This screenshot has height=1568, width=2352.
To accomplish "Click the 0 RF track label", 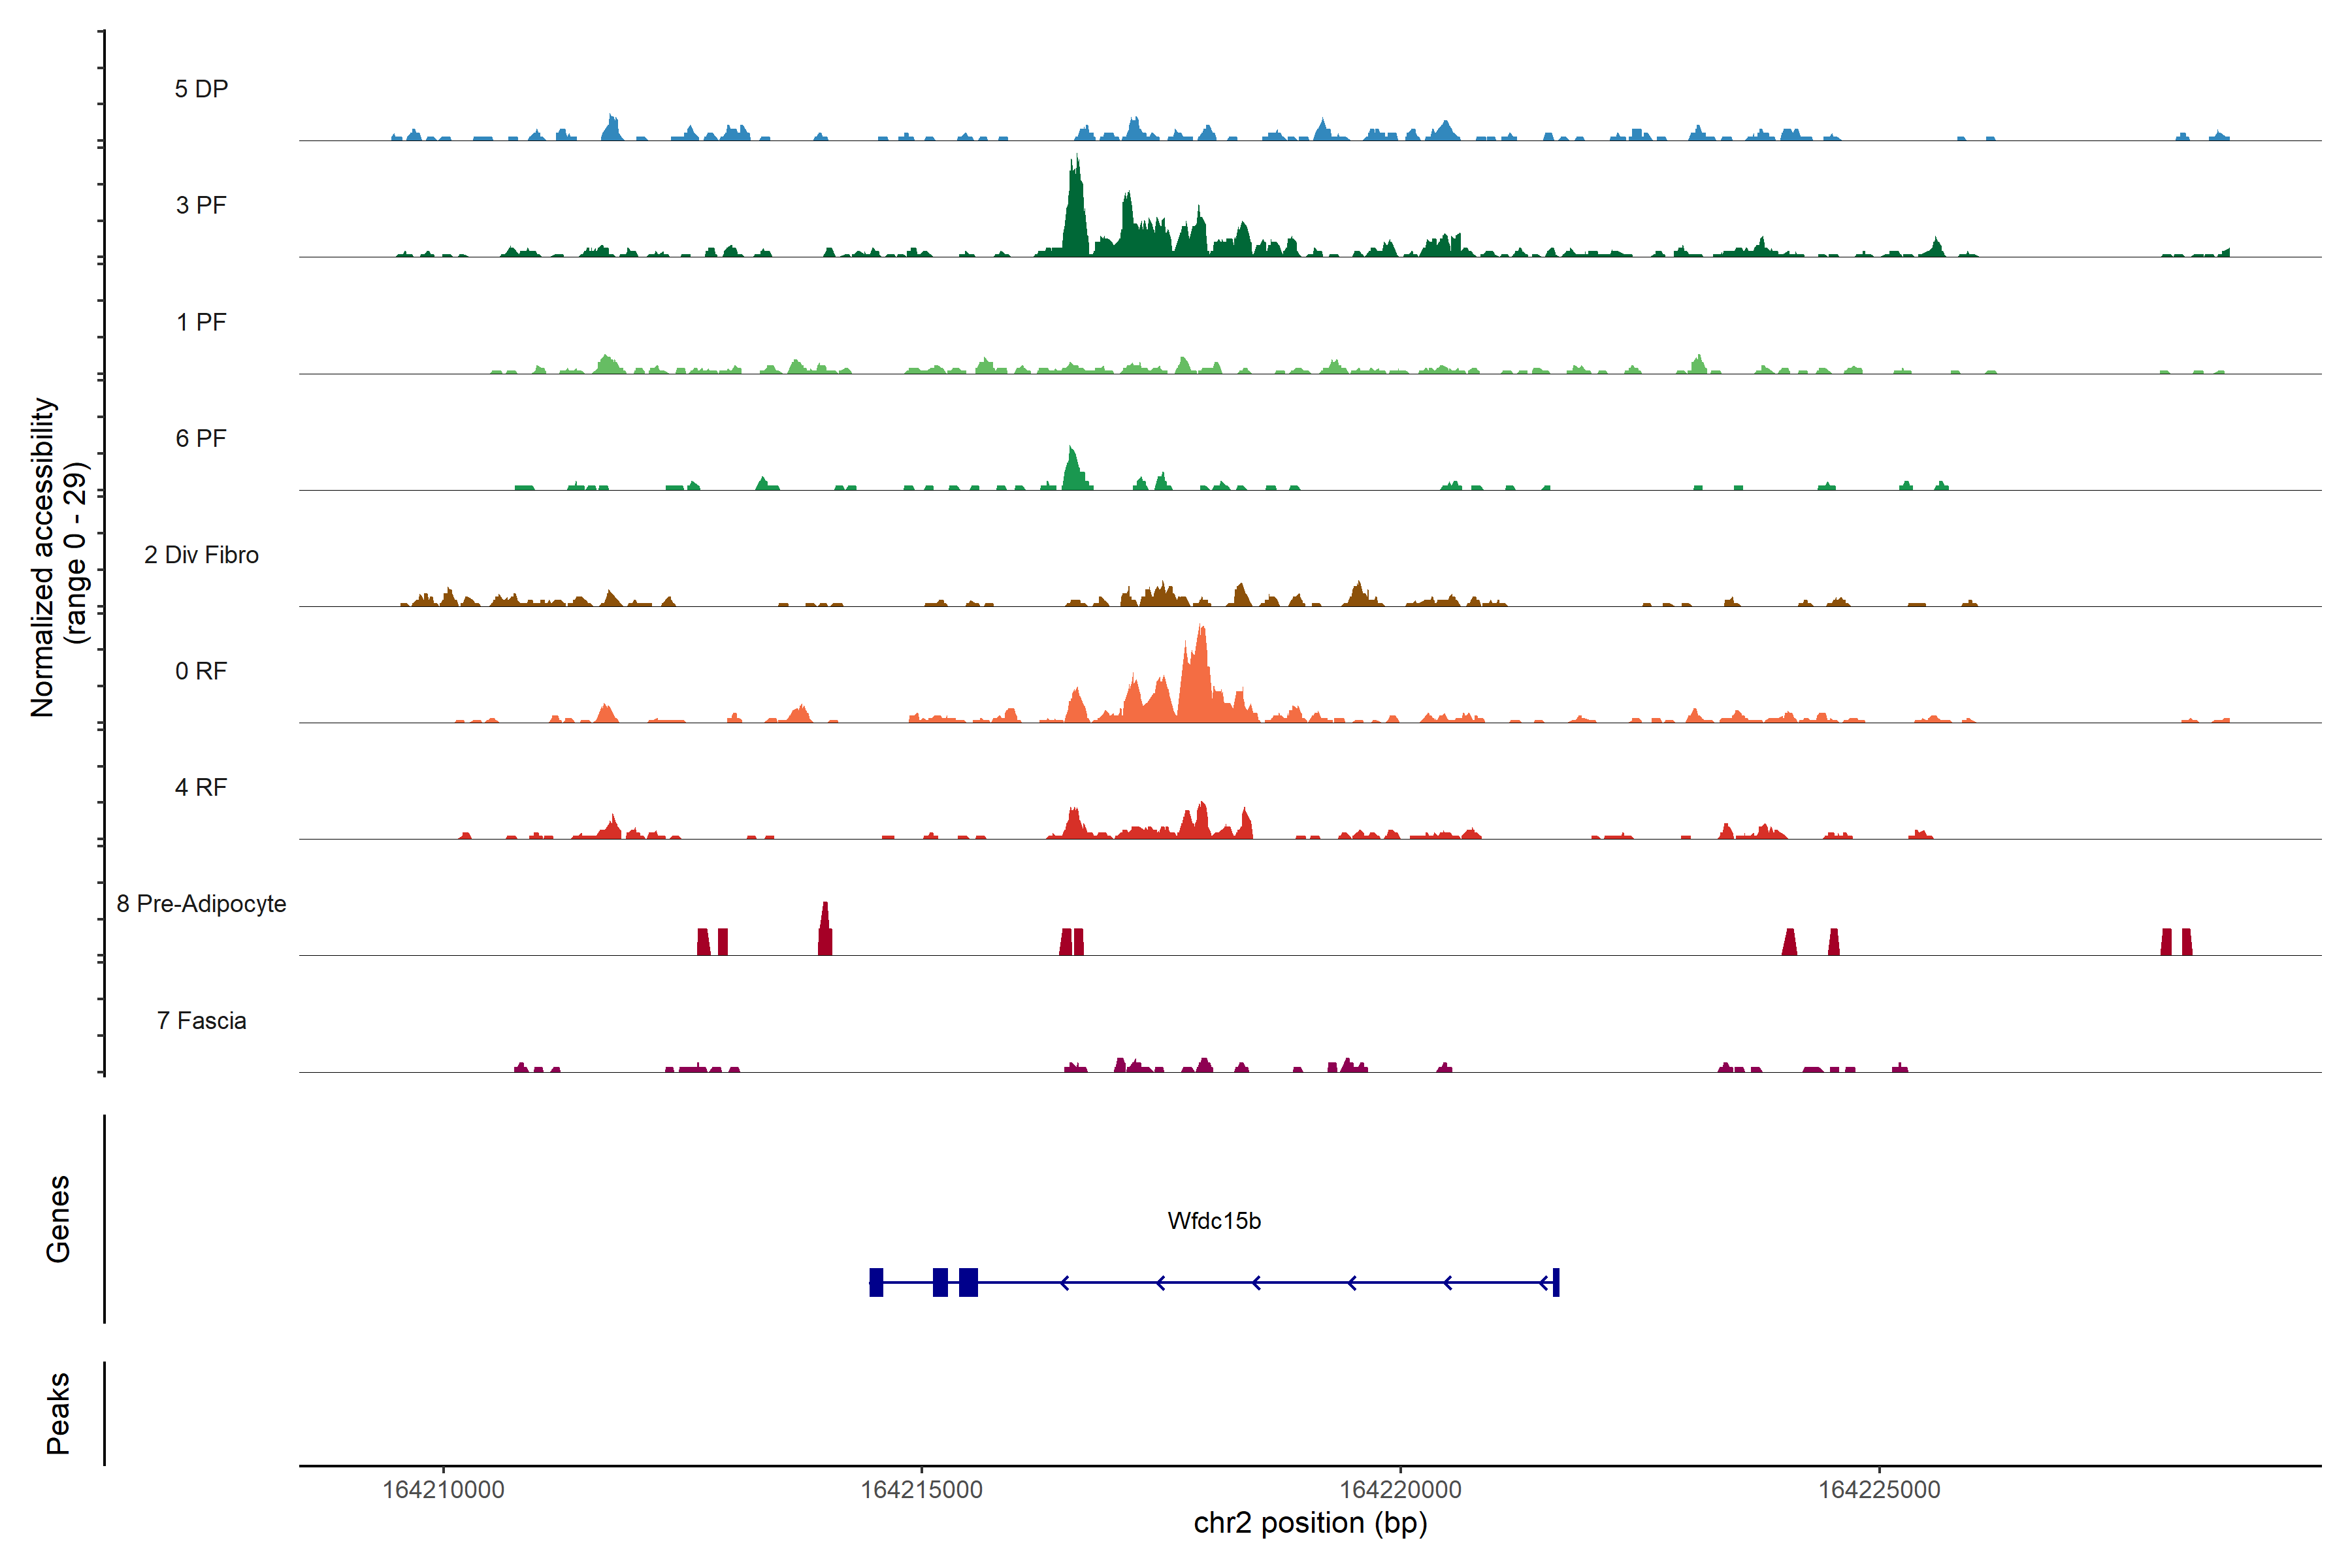I will click(201, 671).
